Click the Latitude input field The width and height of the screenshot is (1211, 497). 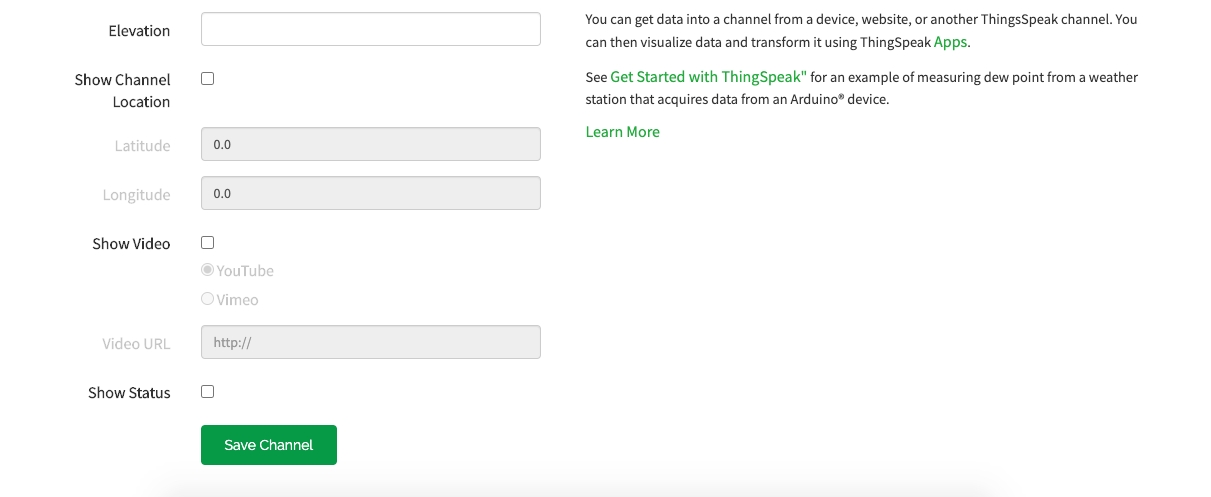click(x=370, y=144)
